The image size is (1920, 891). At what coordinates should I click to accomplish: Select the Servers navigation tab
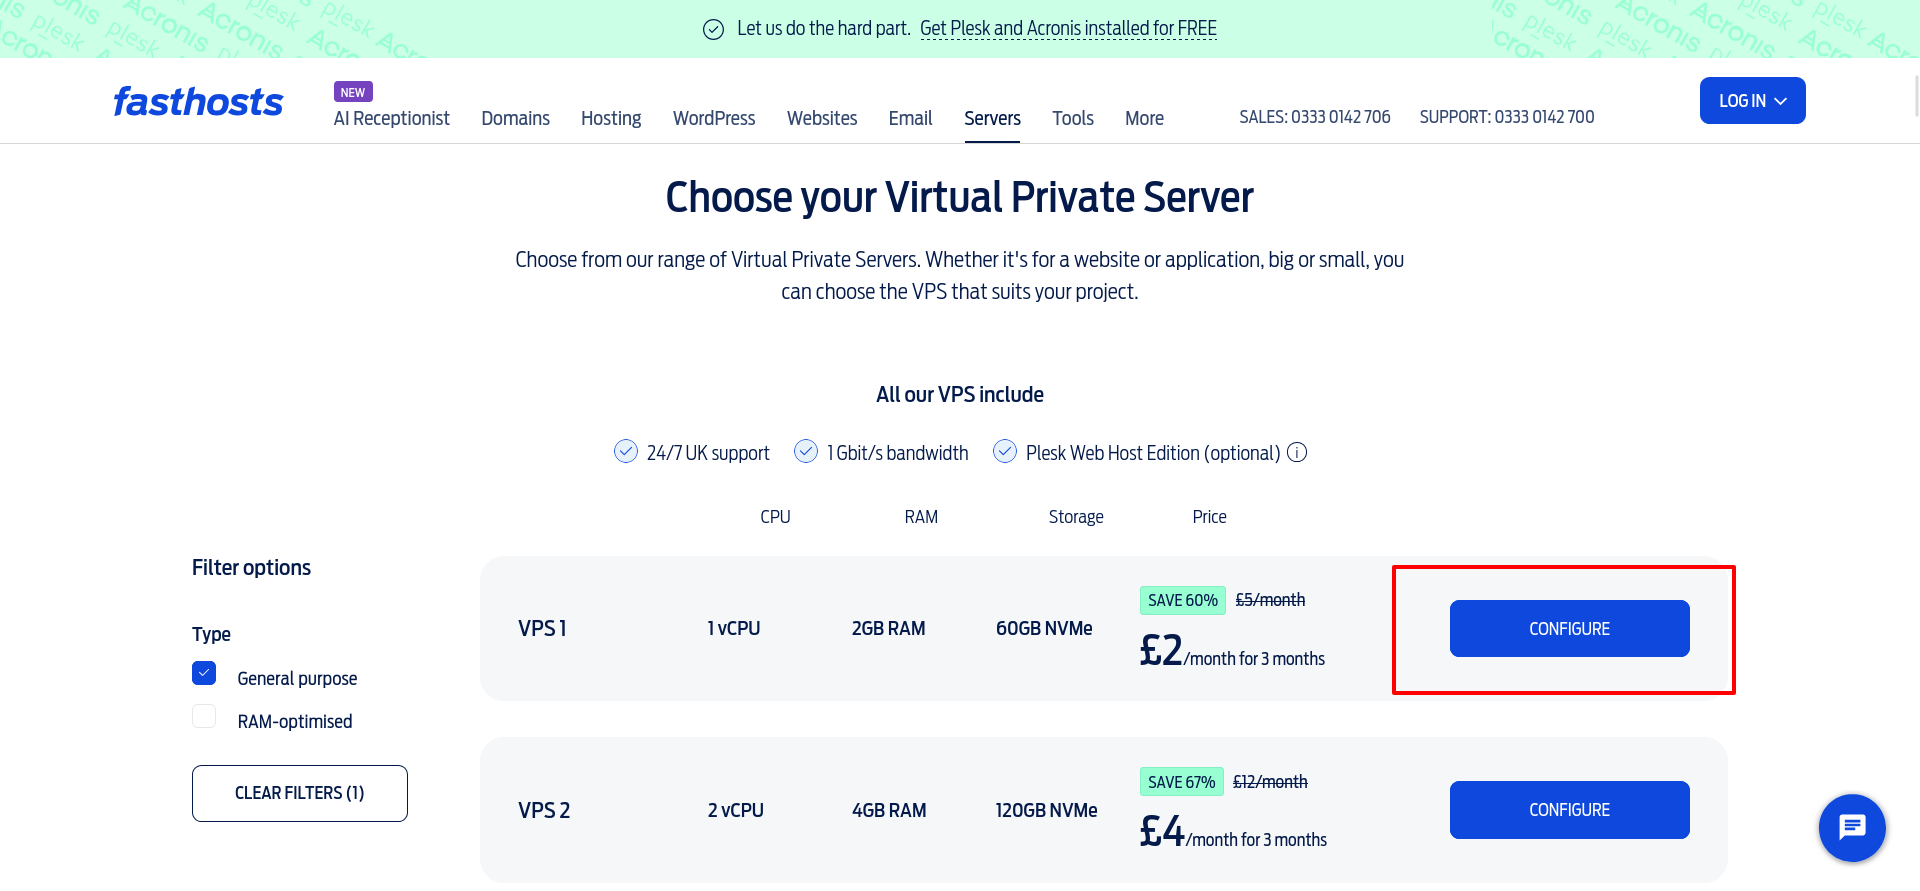point(992,118)
